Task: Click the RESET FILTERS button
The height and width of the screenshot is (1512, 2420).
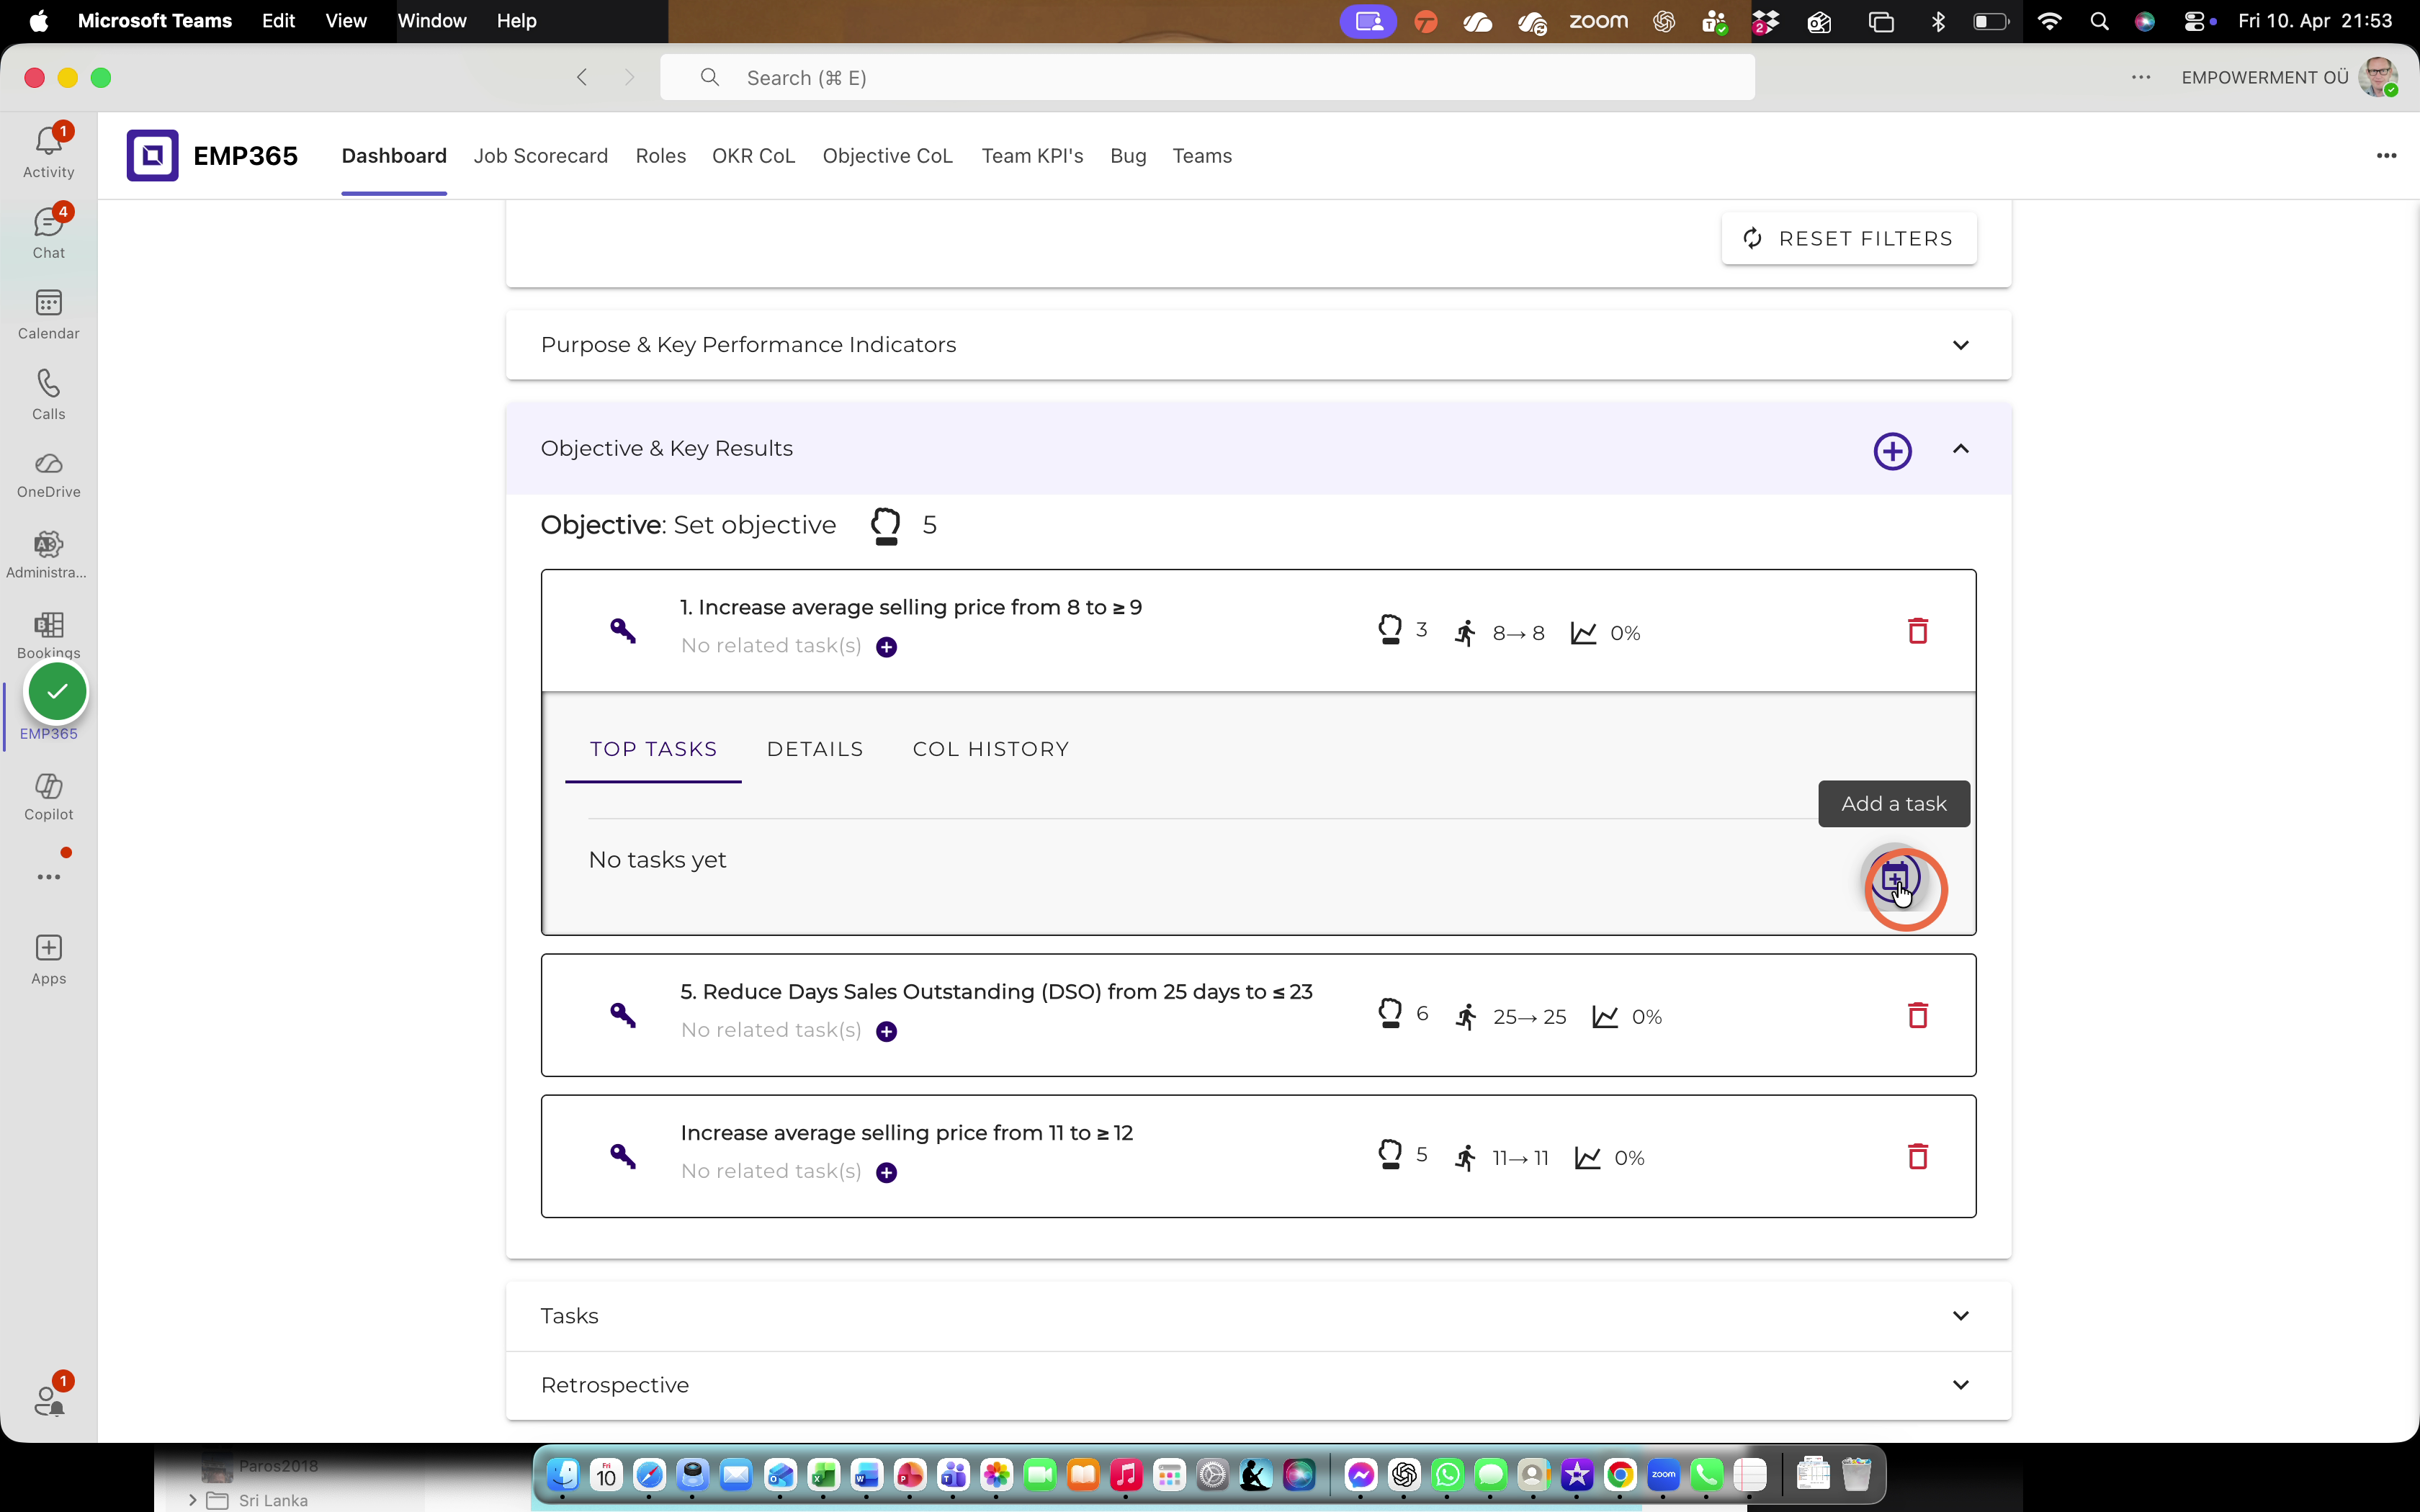Action: pyautogui.click(x=1848, y=239)
